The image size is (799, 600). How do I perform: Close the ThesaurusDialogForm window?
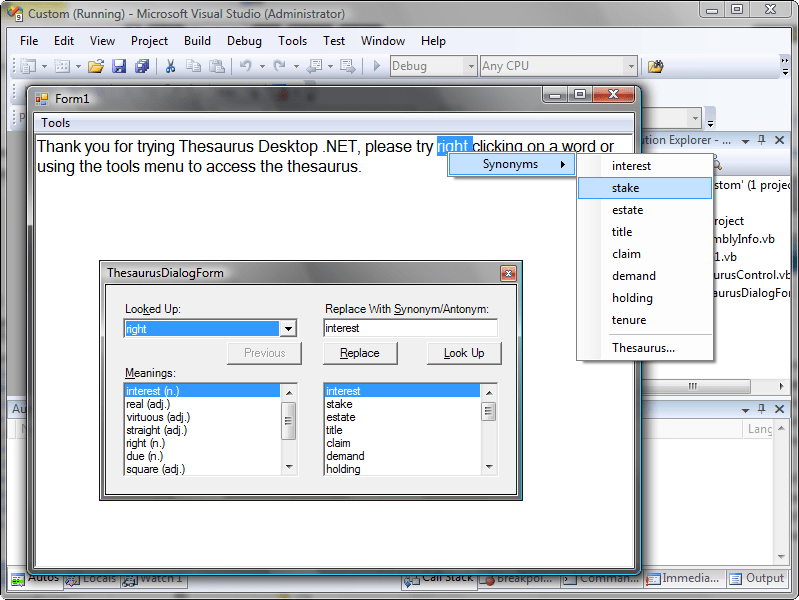508,274
